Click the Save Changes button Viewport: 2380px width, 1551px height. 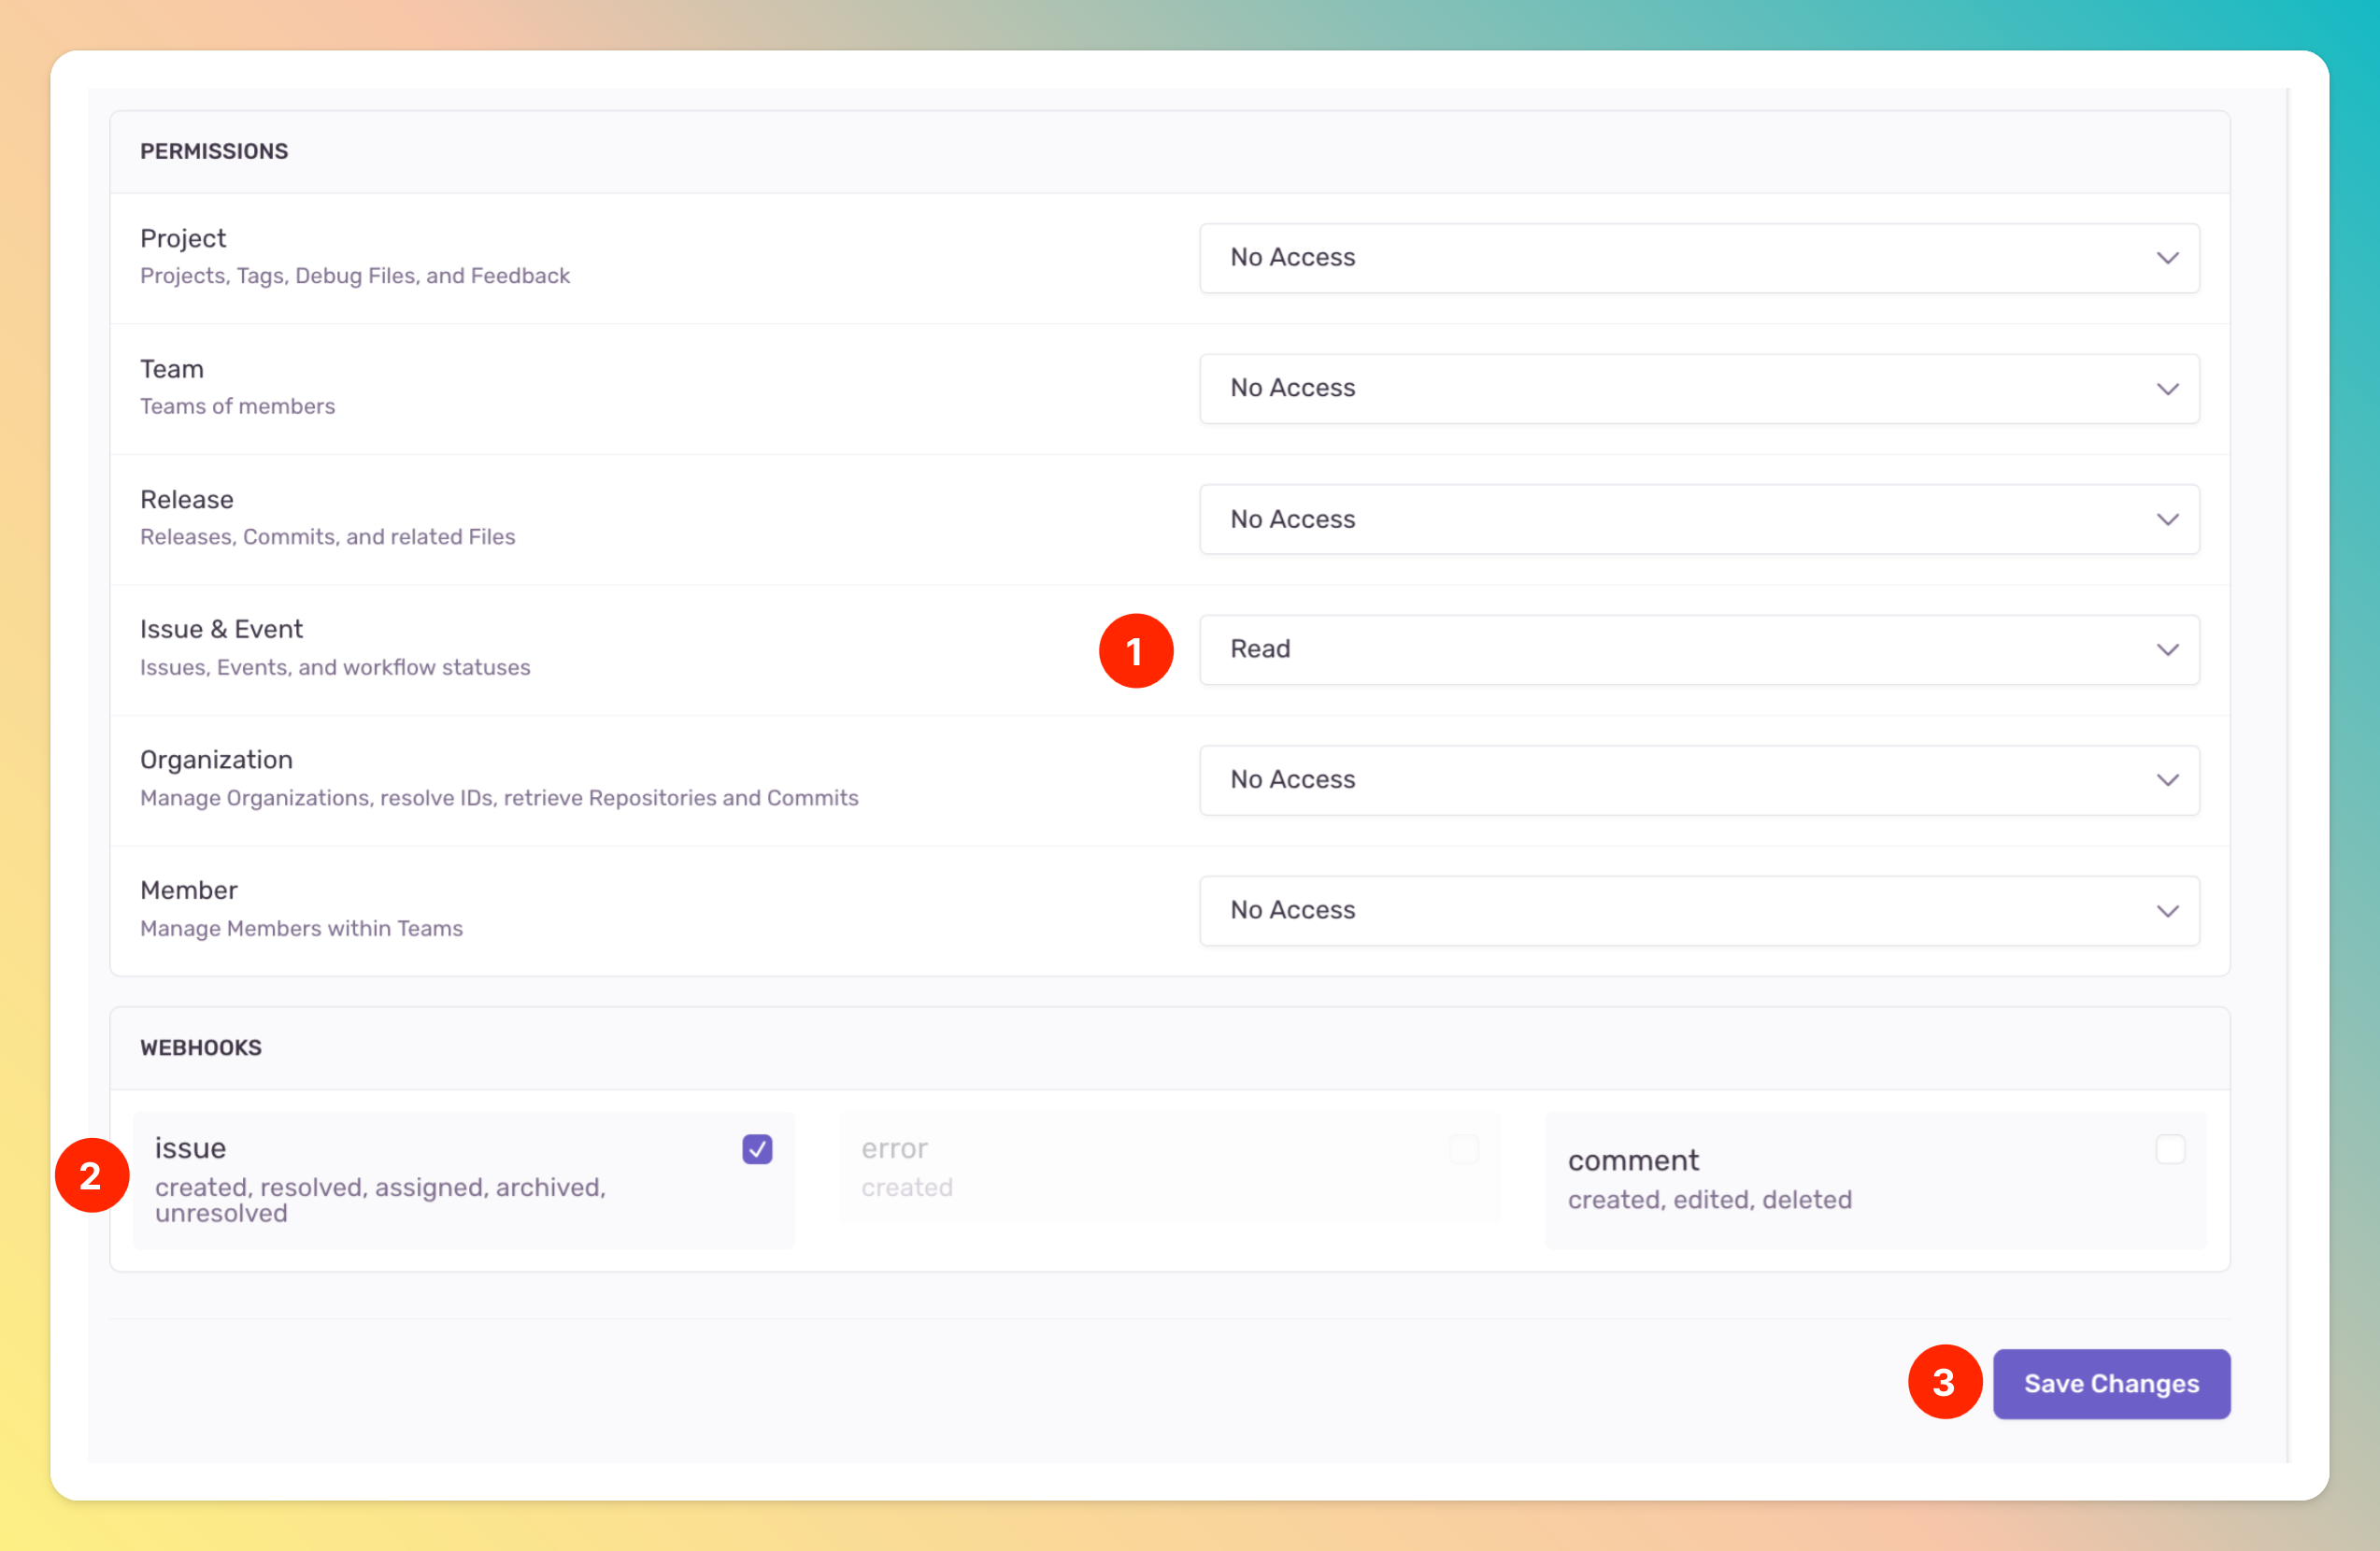2110,1383
